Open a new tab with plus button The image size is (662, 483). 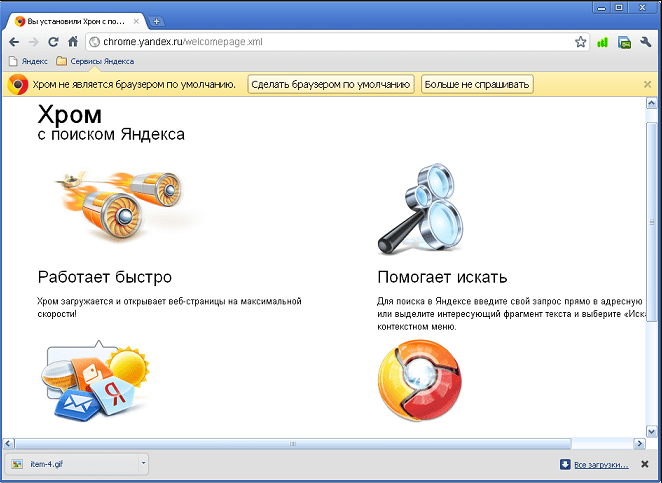[157, 21]
